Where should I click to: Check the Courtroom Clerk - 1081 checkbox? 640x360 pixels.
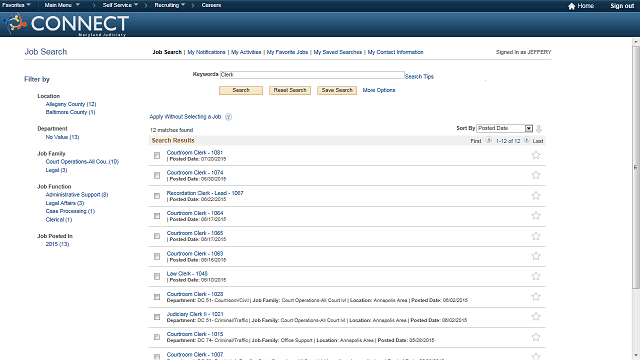coord(157,156)
